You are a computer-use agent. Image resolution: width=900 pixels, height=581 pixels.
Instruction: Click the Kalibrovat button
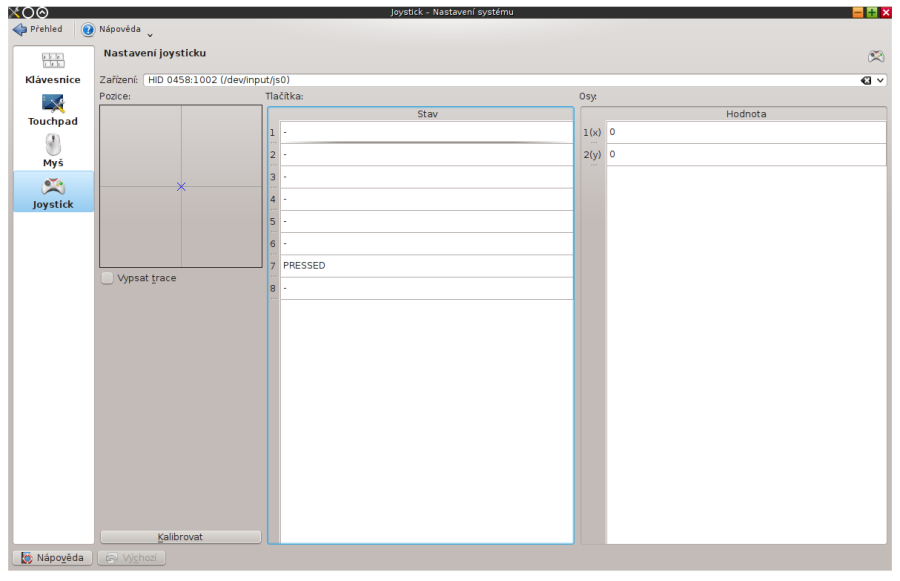coord(180,537)
